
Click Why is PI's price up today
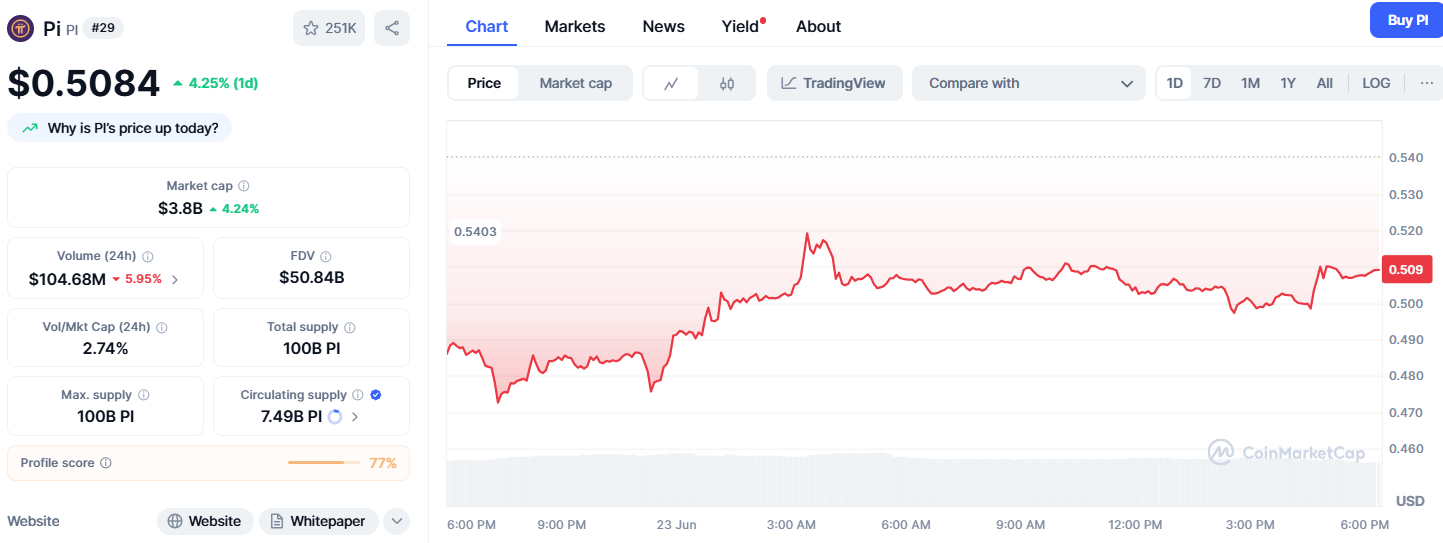click(120, 128)
